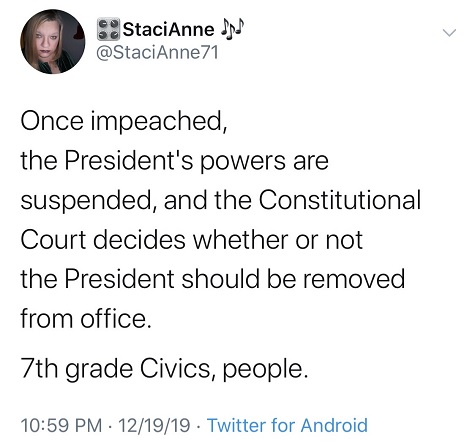Viewport: 475px width, 444px height.
Task: Click the 12/19/19 date
Action: (x=154, y=425)
